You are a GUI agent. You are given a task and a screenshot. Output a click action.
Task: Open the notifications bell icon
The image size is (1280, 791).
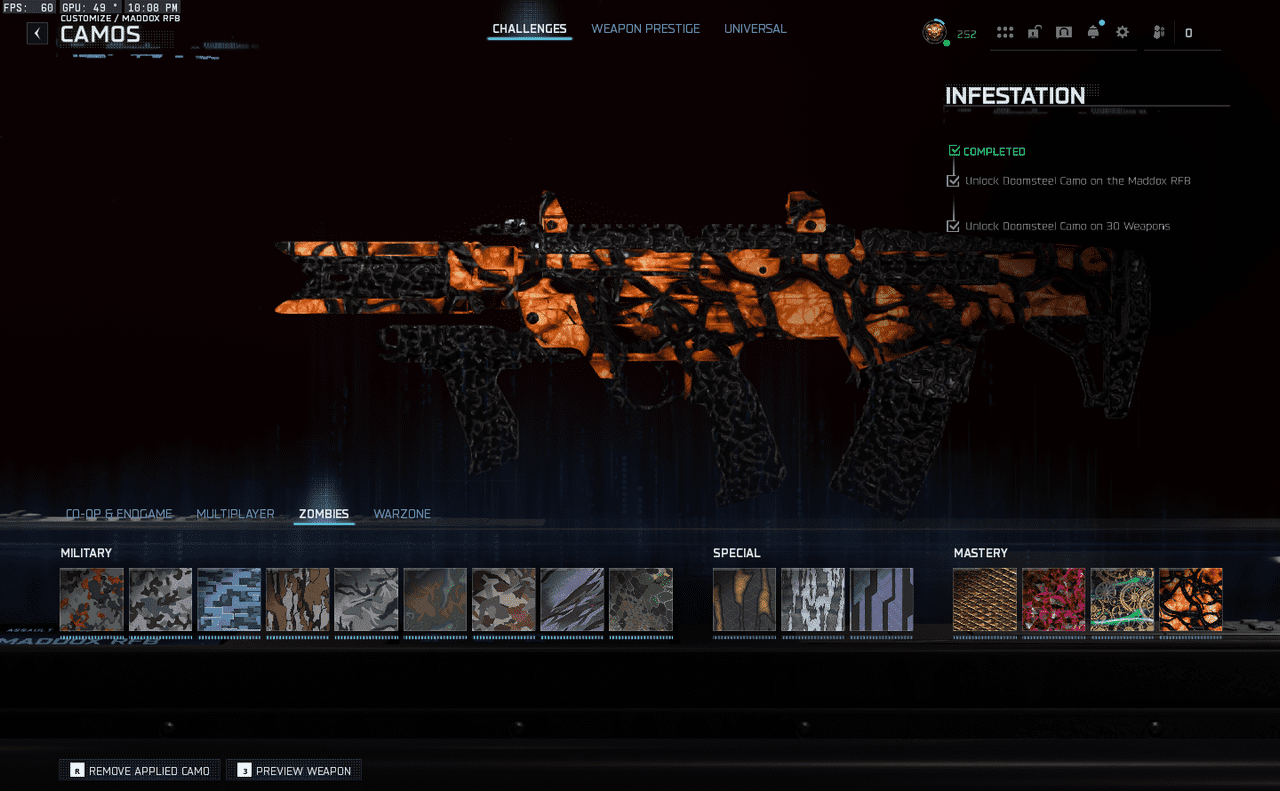[1093, 32]
